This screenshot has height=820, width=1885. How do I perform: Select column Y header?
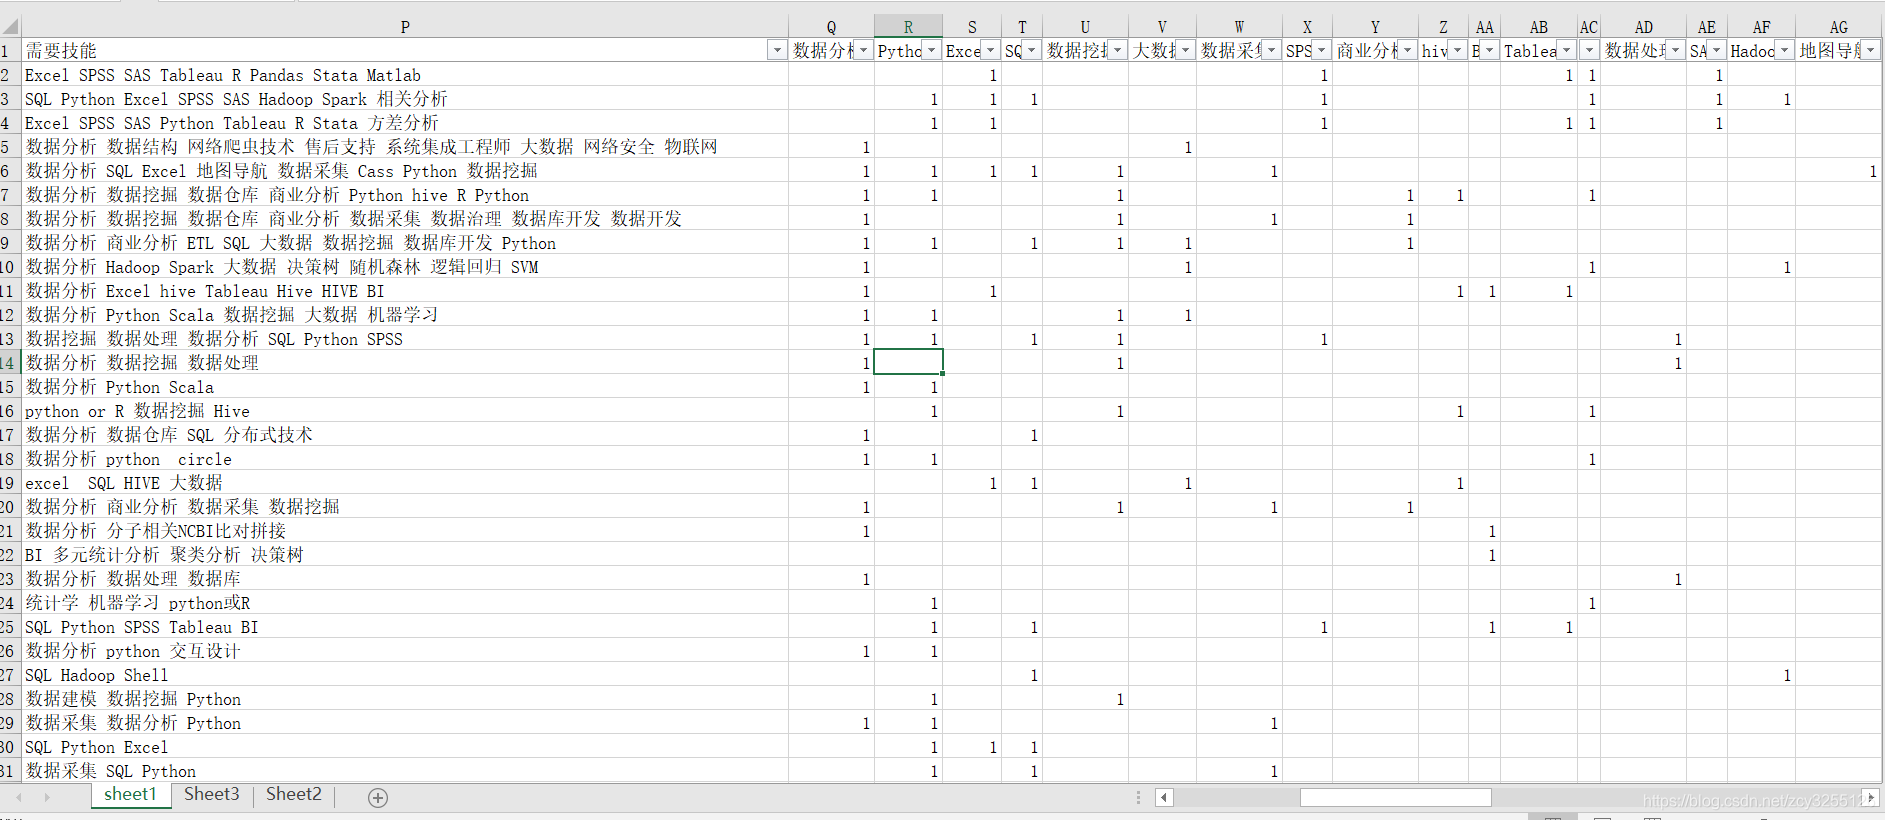[1375, 27]
